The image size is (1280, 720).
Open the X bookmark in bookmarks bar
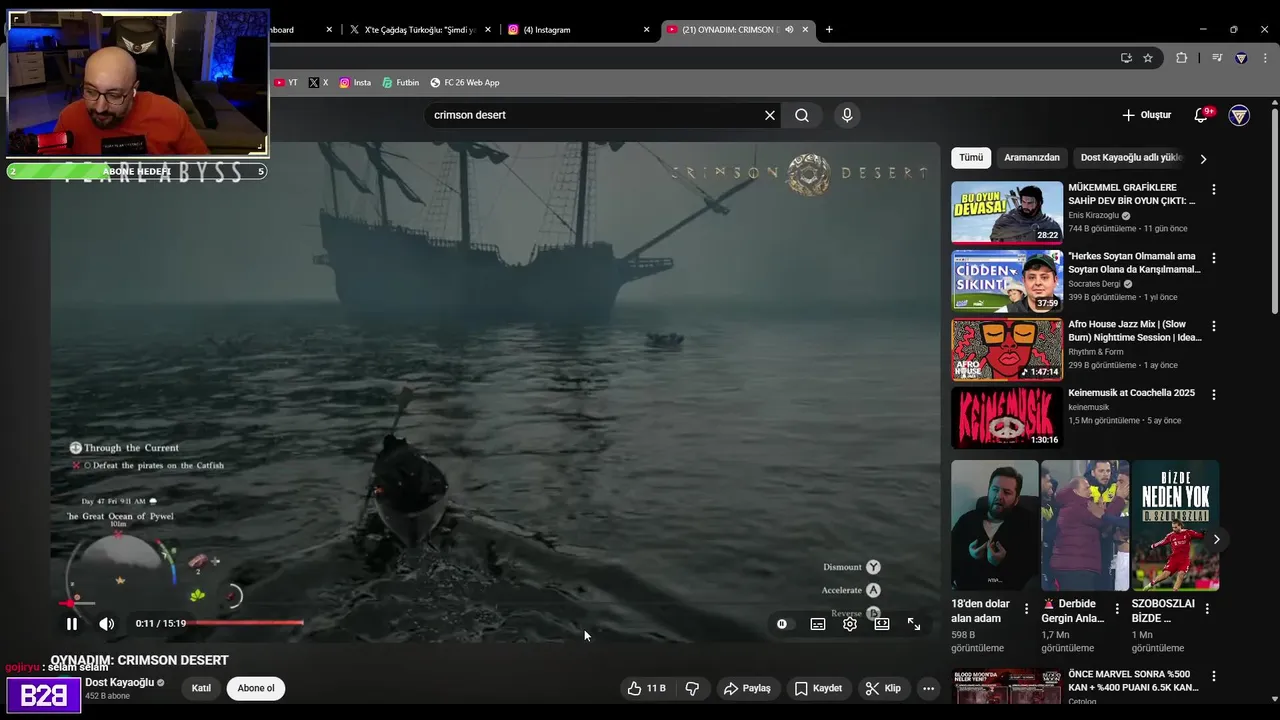pos(318,83)
